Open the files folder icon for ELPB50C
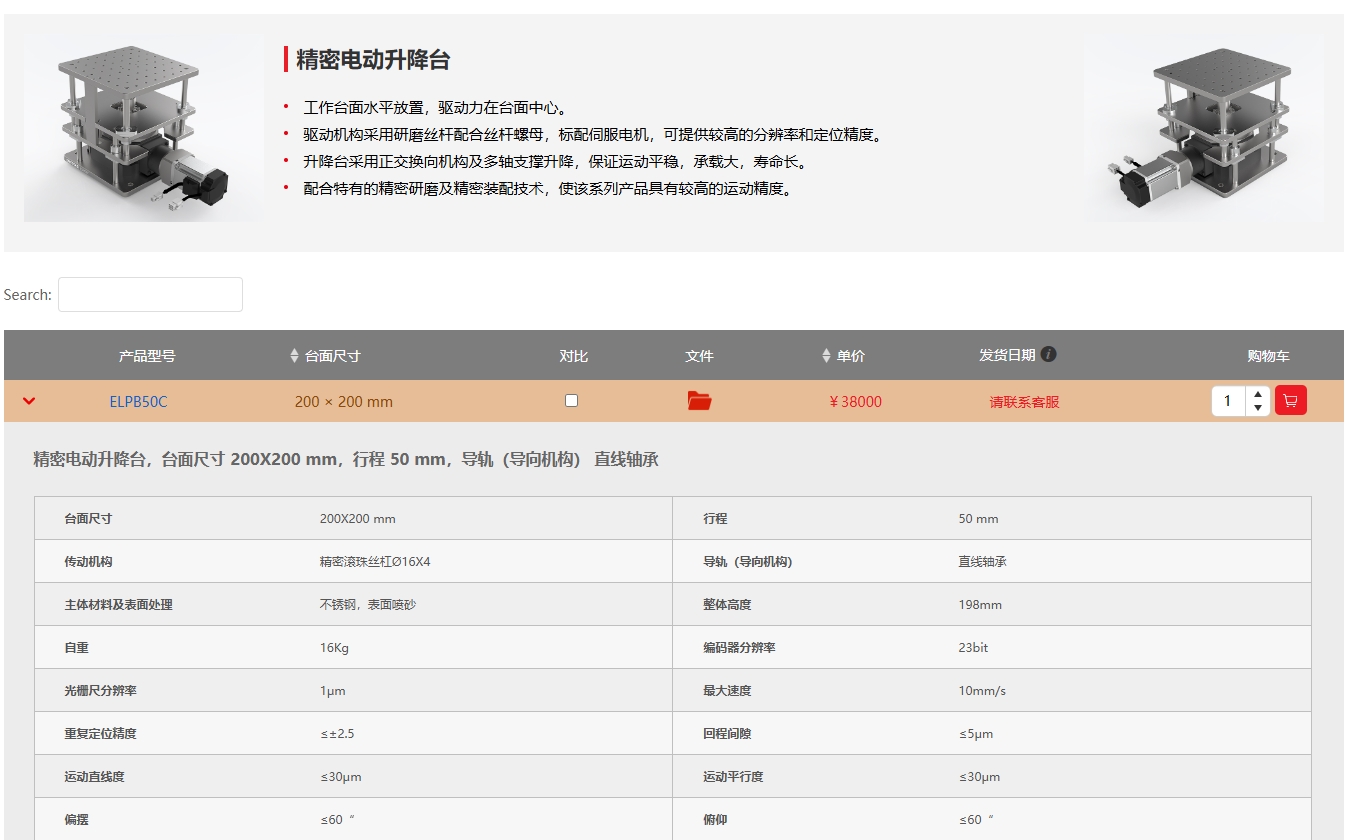 click(x=699, y=401)
